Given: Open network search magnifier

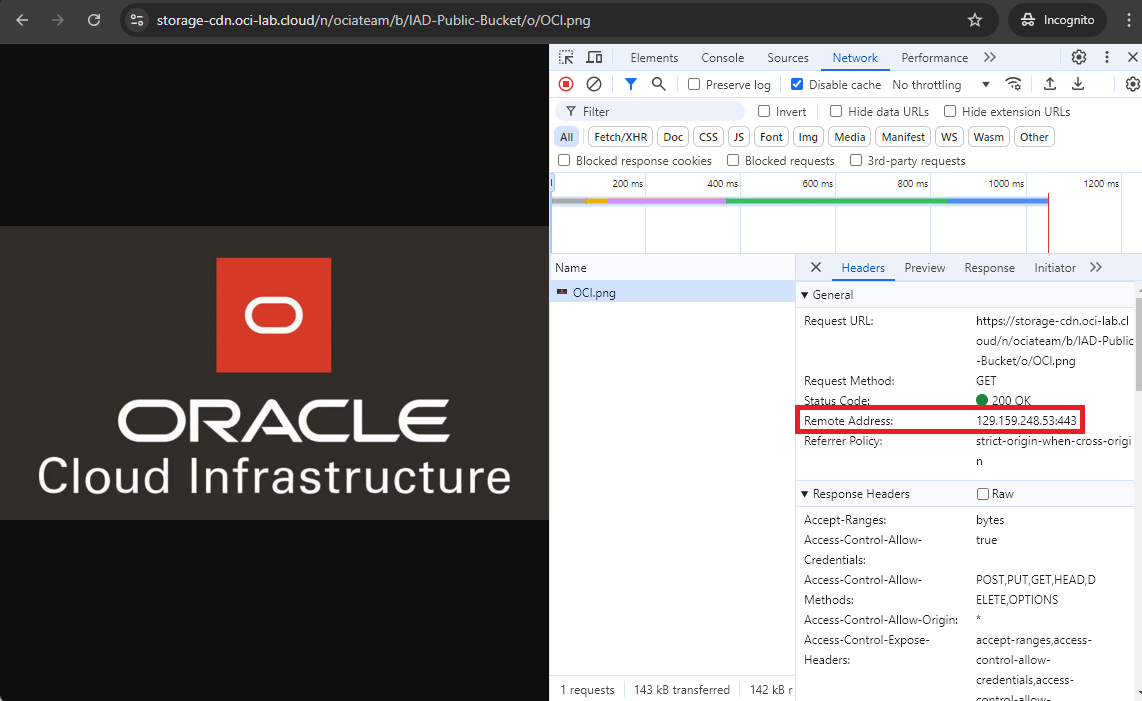Looking at the screenshot, I should click(x=659, y=85).
